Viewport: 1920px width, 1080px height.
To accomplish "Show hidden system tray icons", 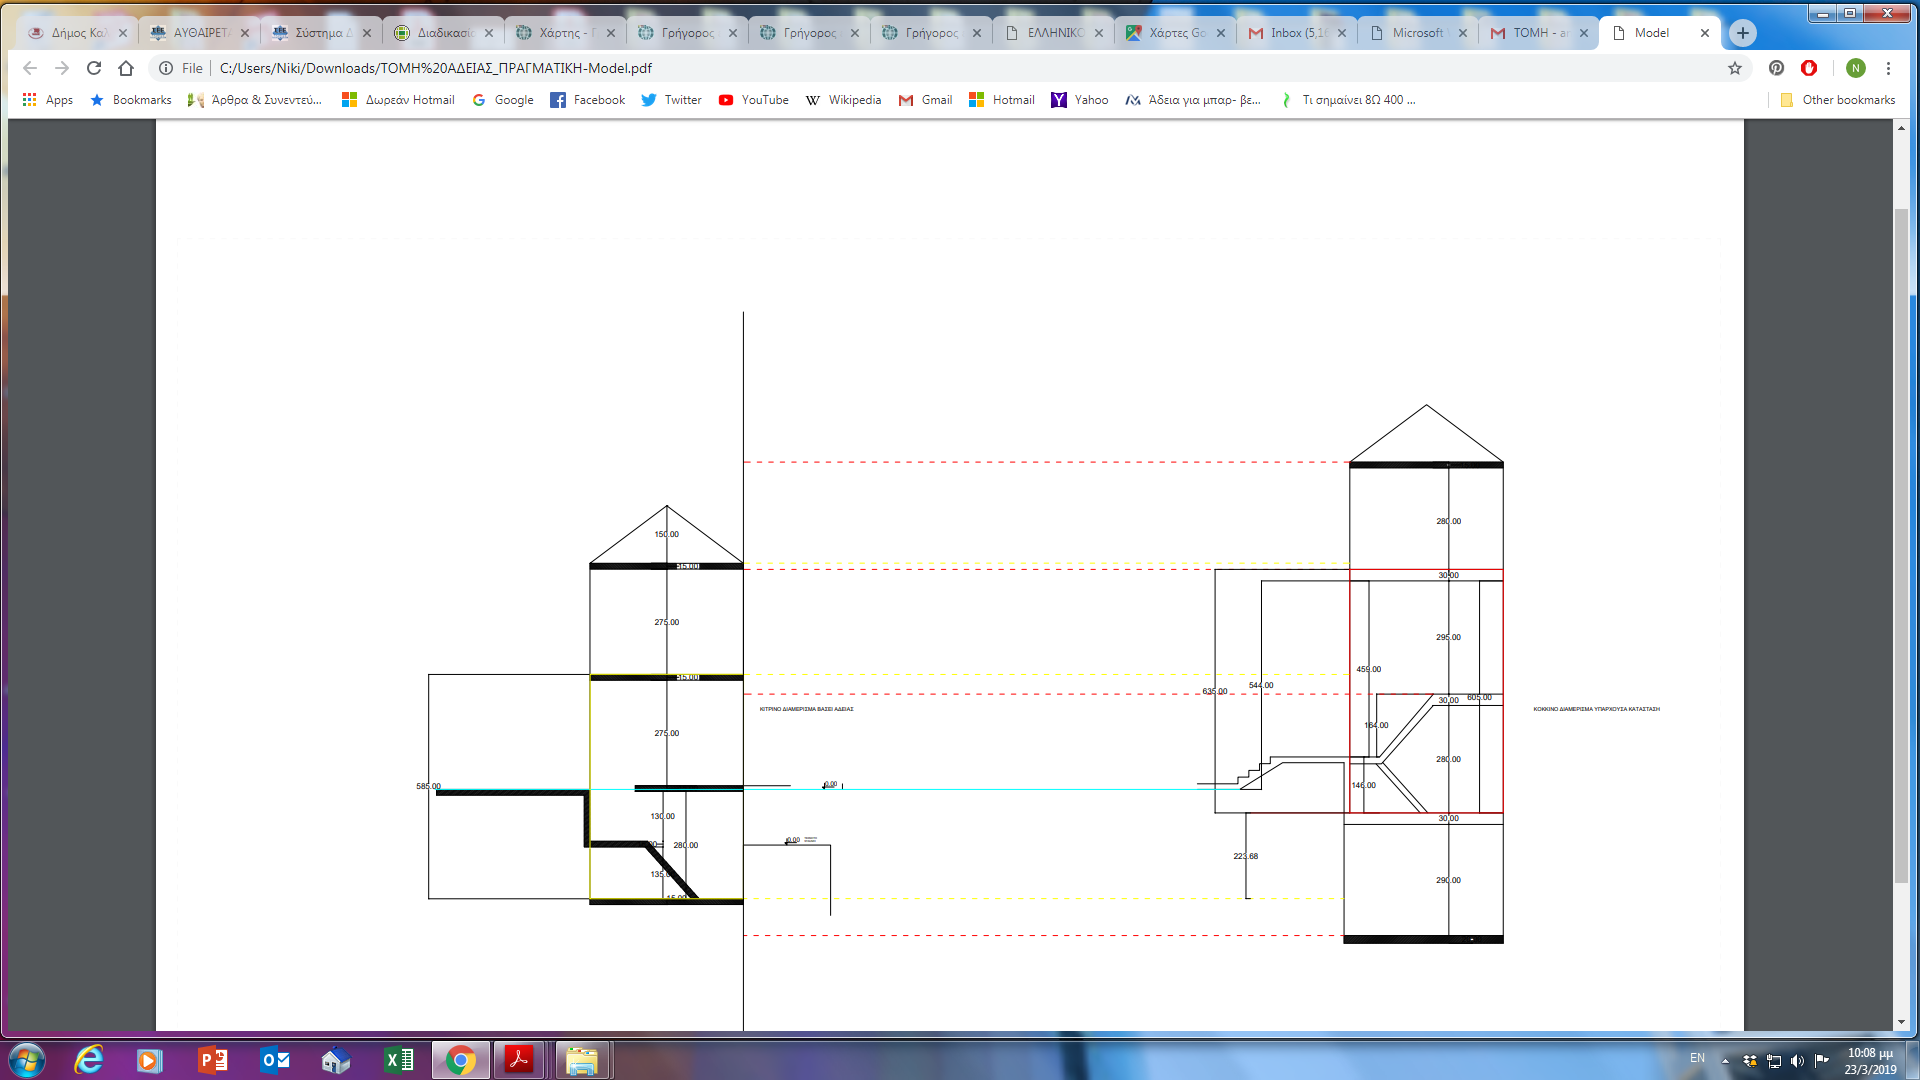I will (1725, 1060).
